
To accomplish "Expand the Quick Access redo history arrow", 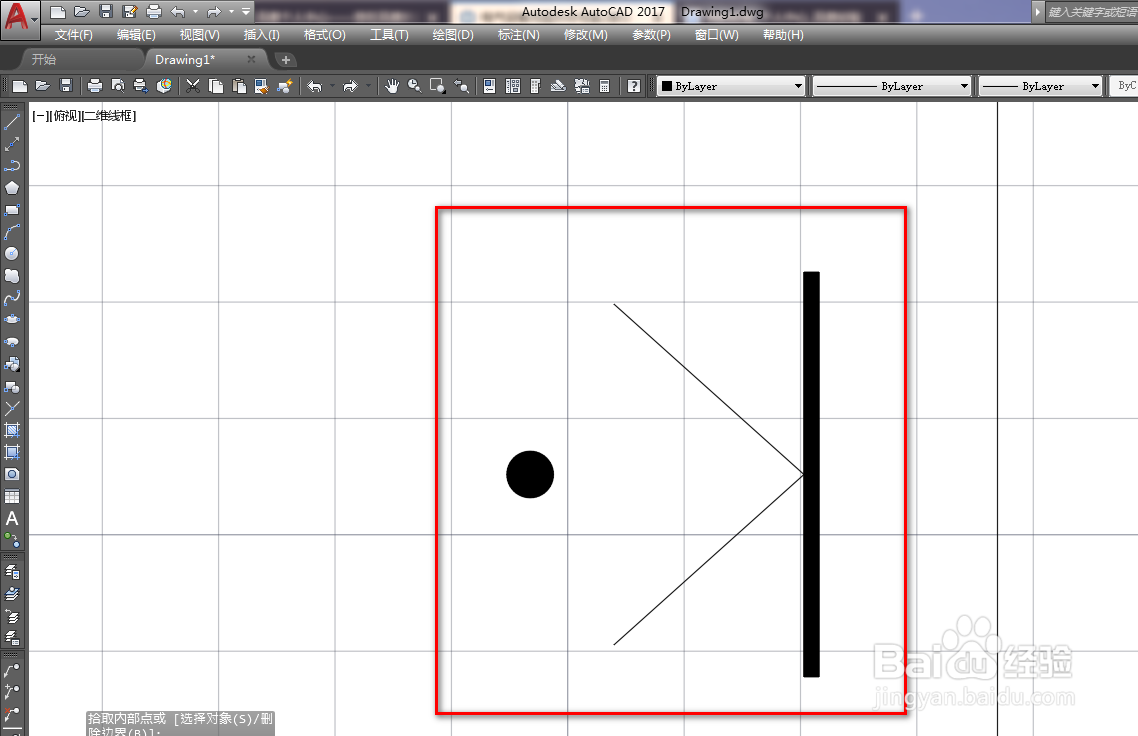I will (232, 12).
